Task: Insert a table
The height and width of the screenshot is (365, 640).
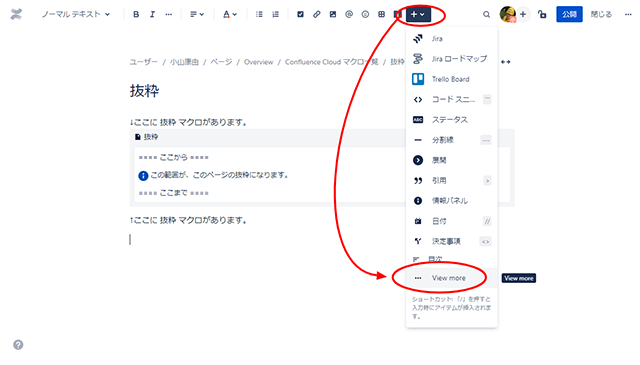Action: pyautogui.click(x=381, y=14)
